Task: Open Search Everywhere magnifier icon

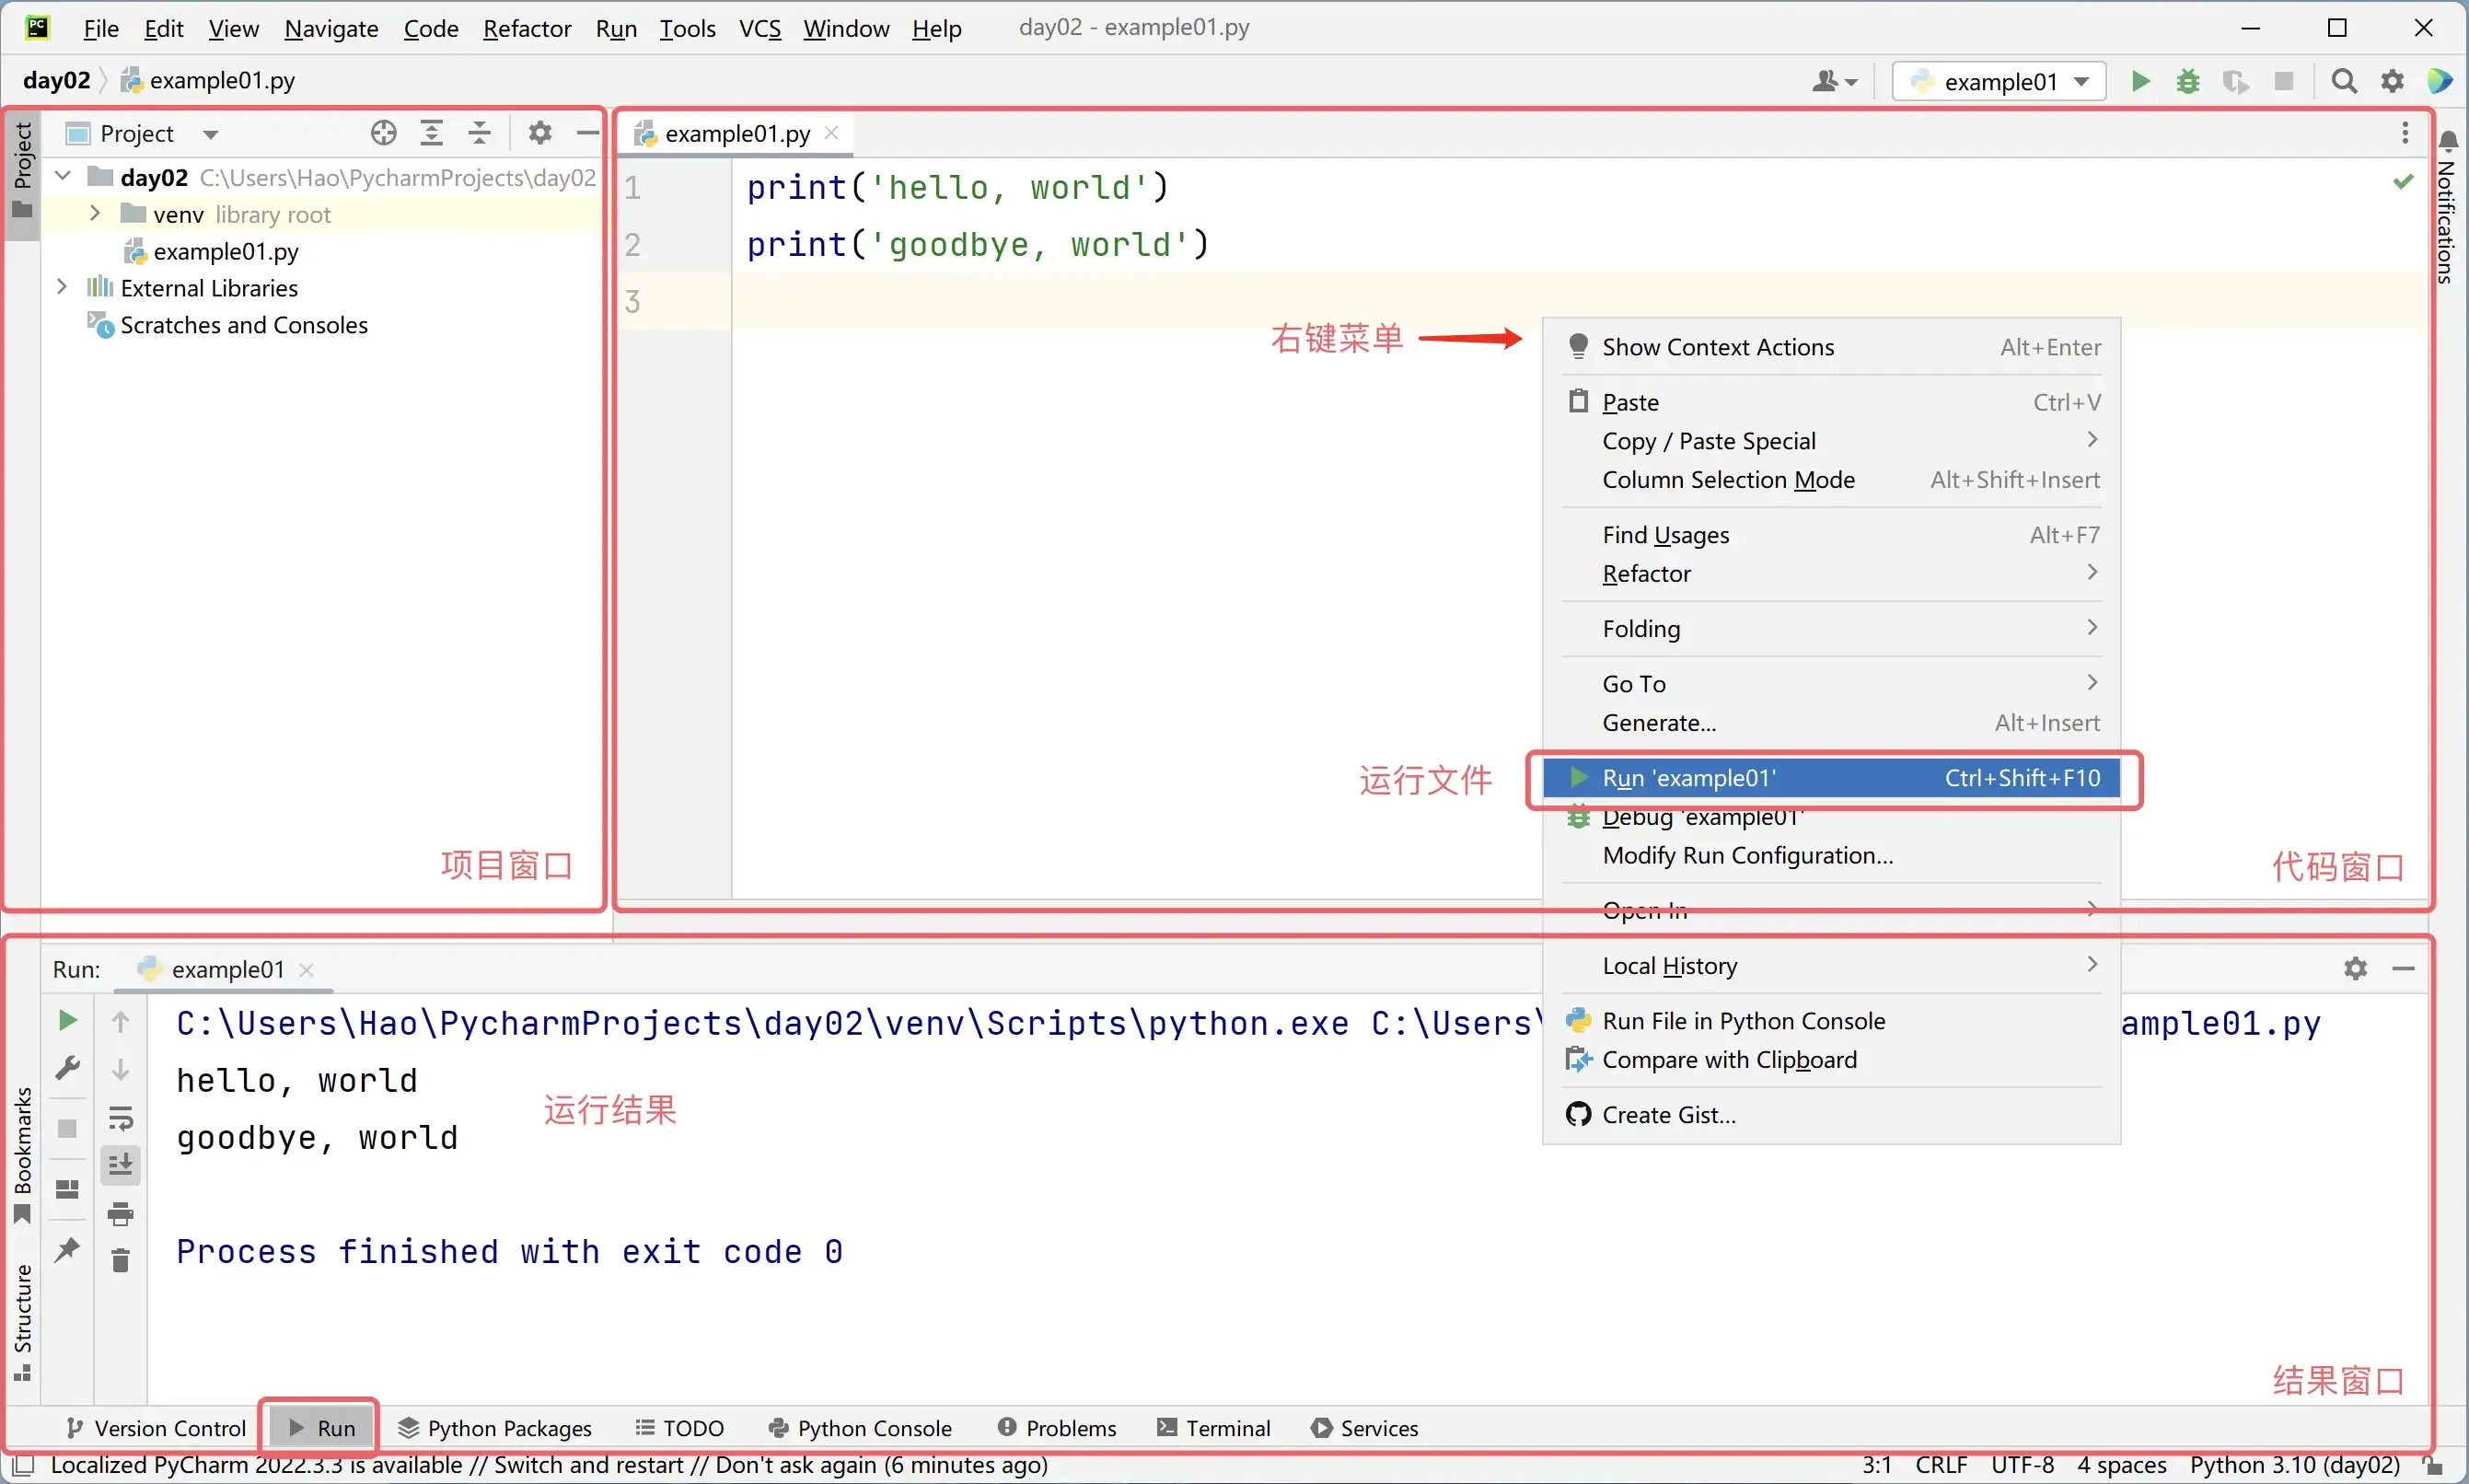Action: pos(2345,81)
